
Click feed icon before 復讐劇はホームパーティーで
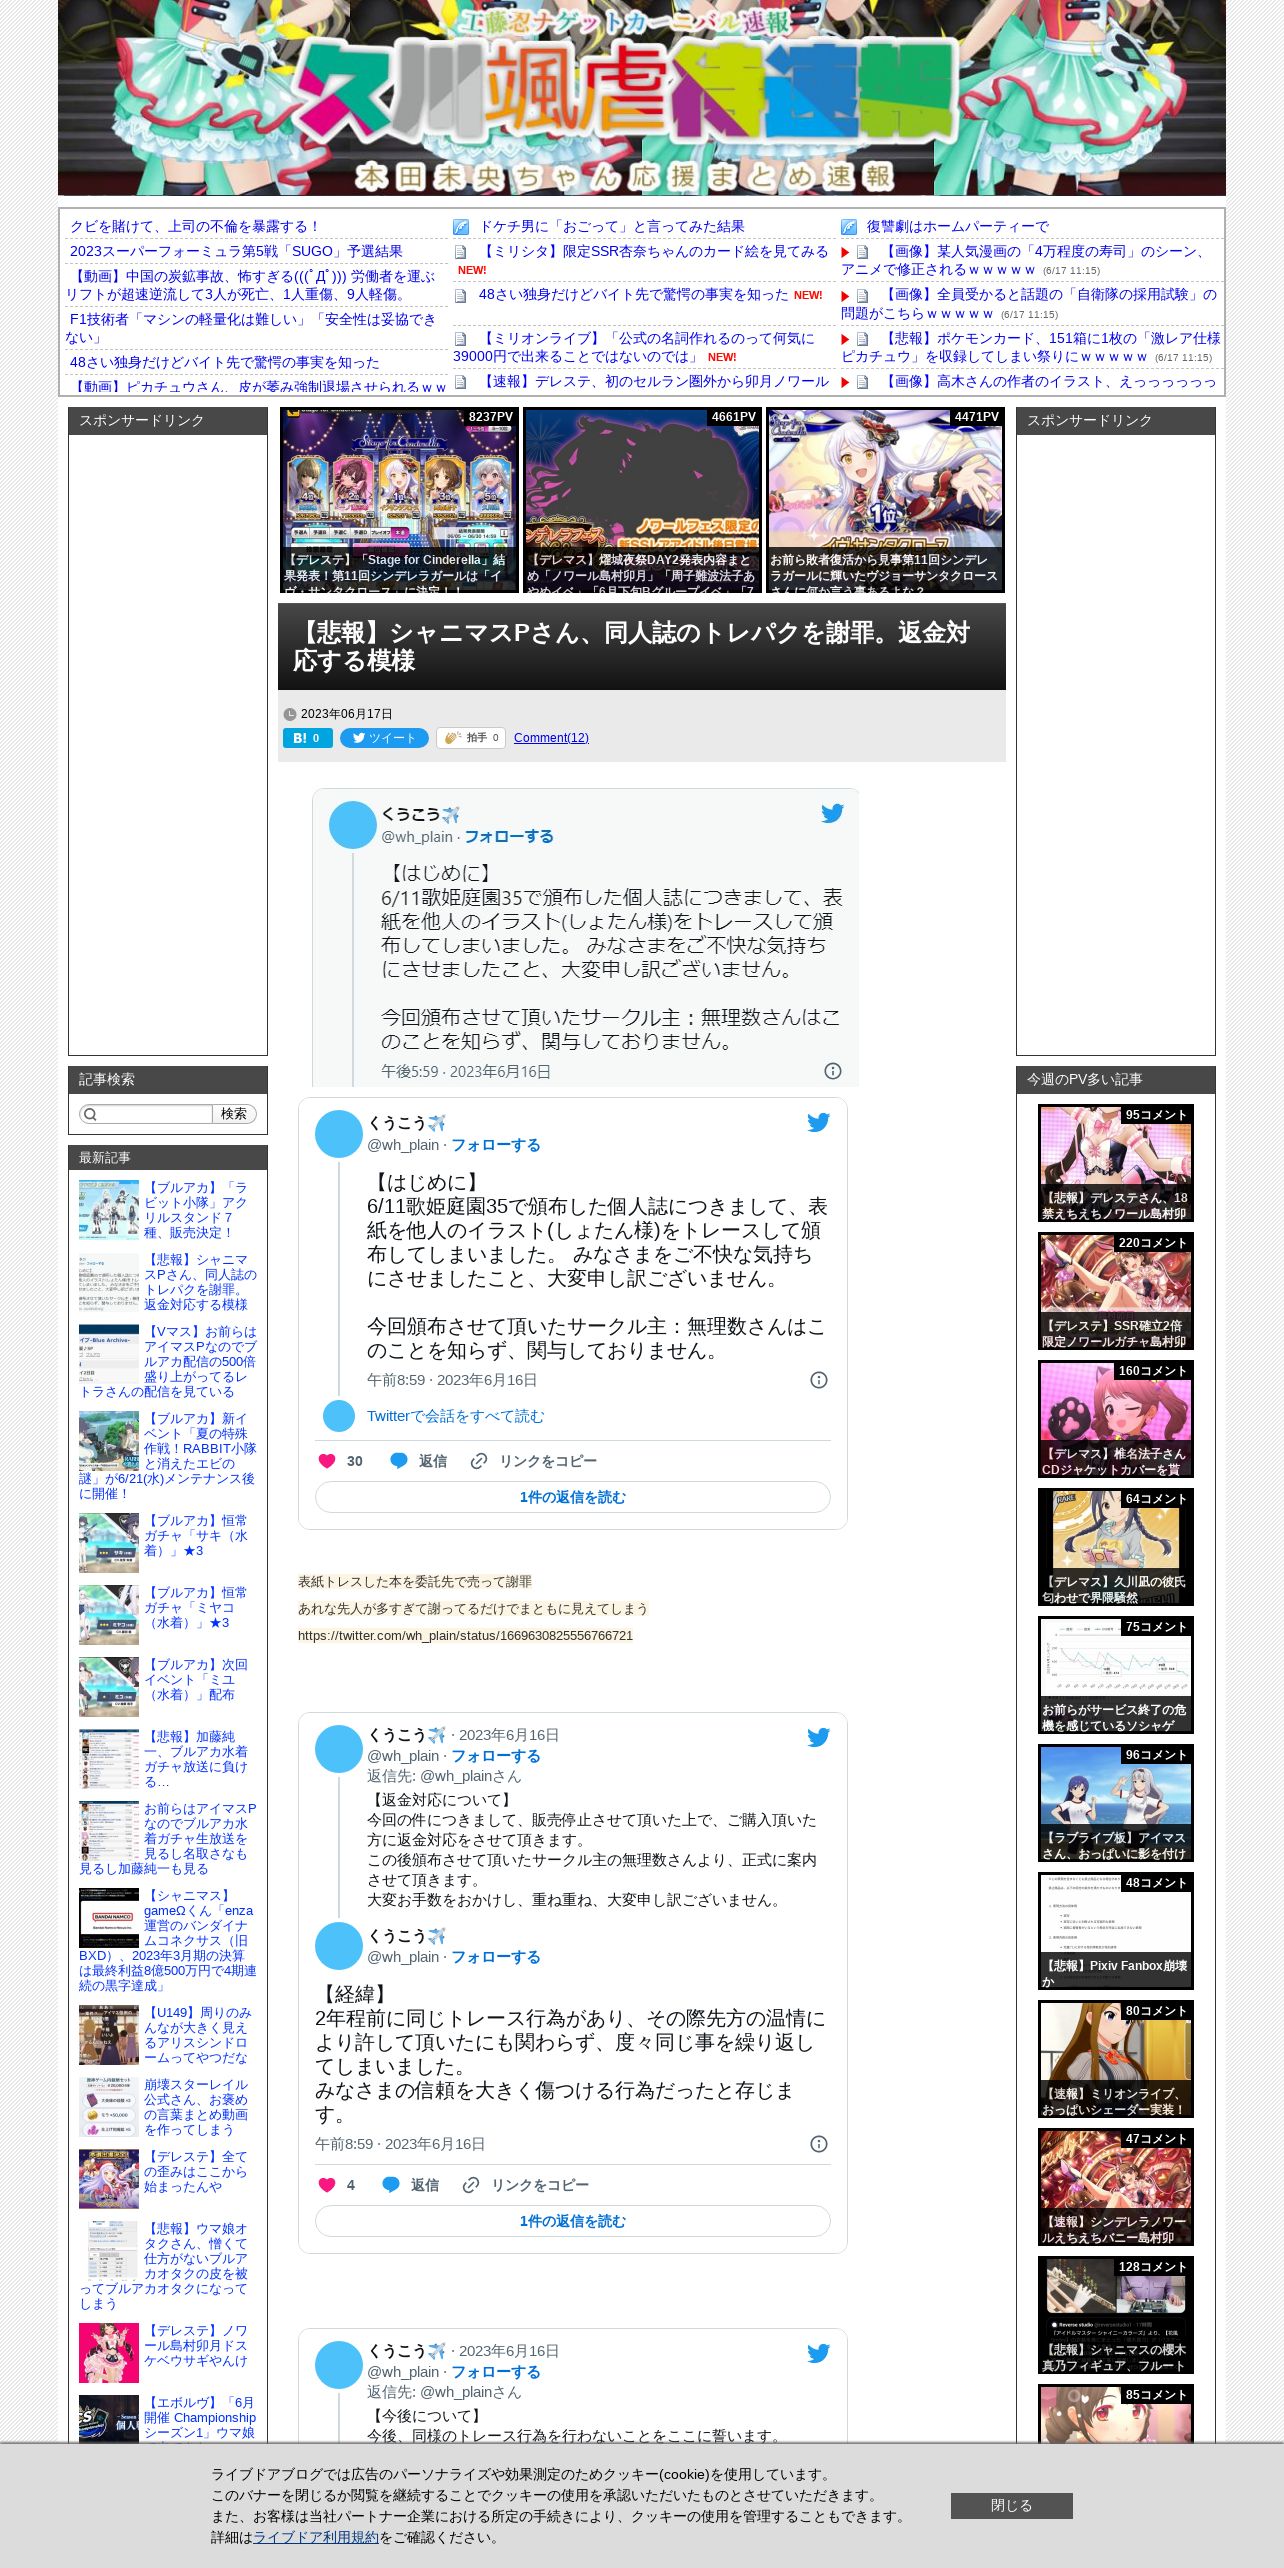pos(849,227)
